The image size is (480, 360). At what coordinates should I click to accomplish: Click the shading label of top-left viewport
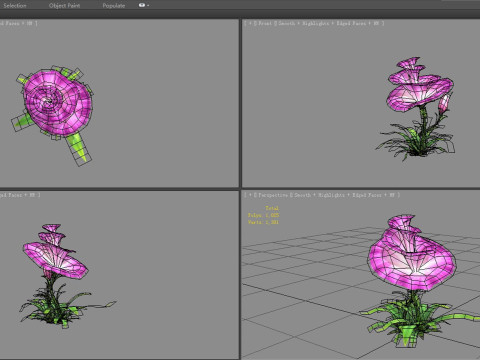tap(18, 23)
